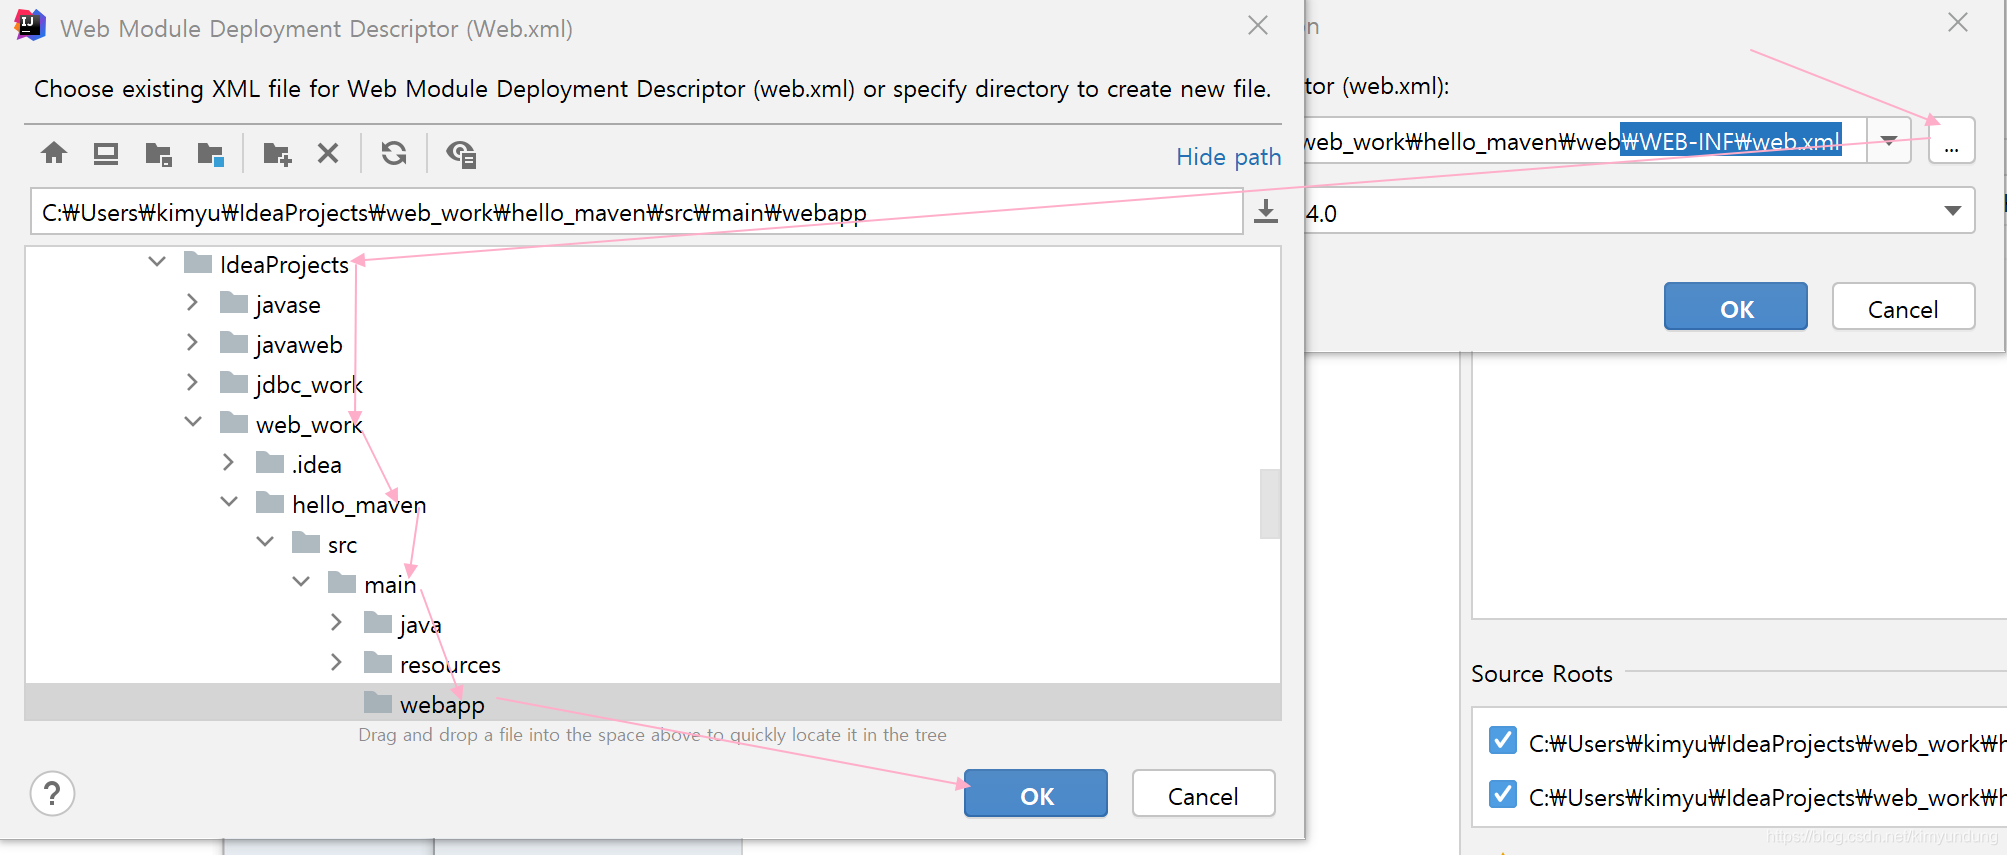Click the browse '...' button for web.xml path
The width and height of the screenshot is (2007, 855).
click(x=1951, y=141)
